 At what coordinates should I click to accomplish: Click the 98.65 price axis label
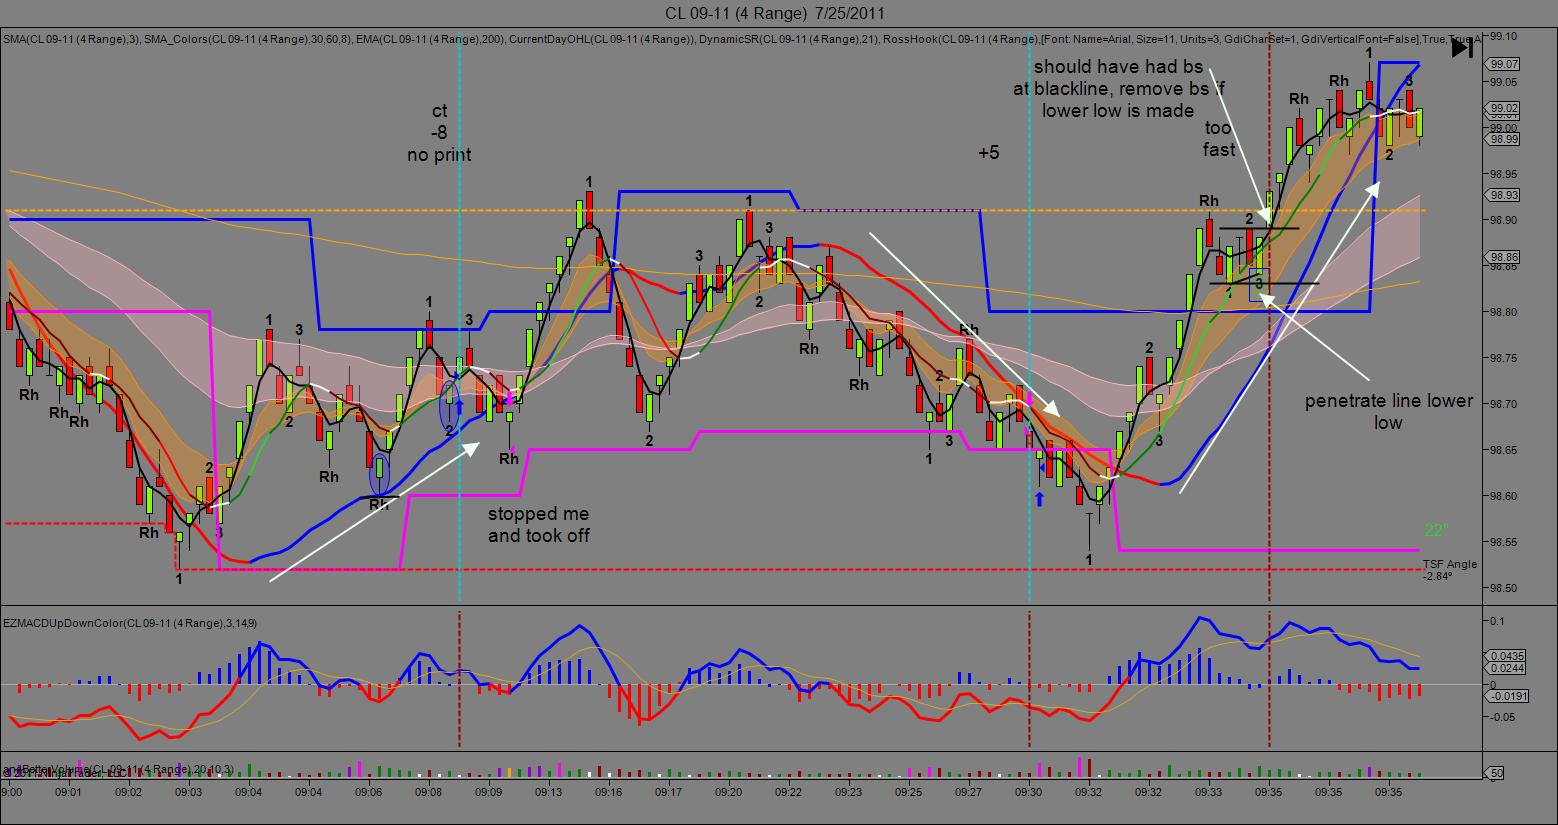click(1504, 450)
